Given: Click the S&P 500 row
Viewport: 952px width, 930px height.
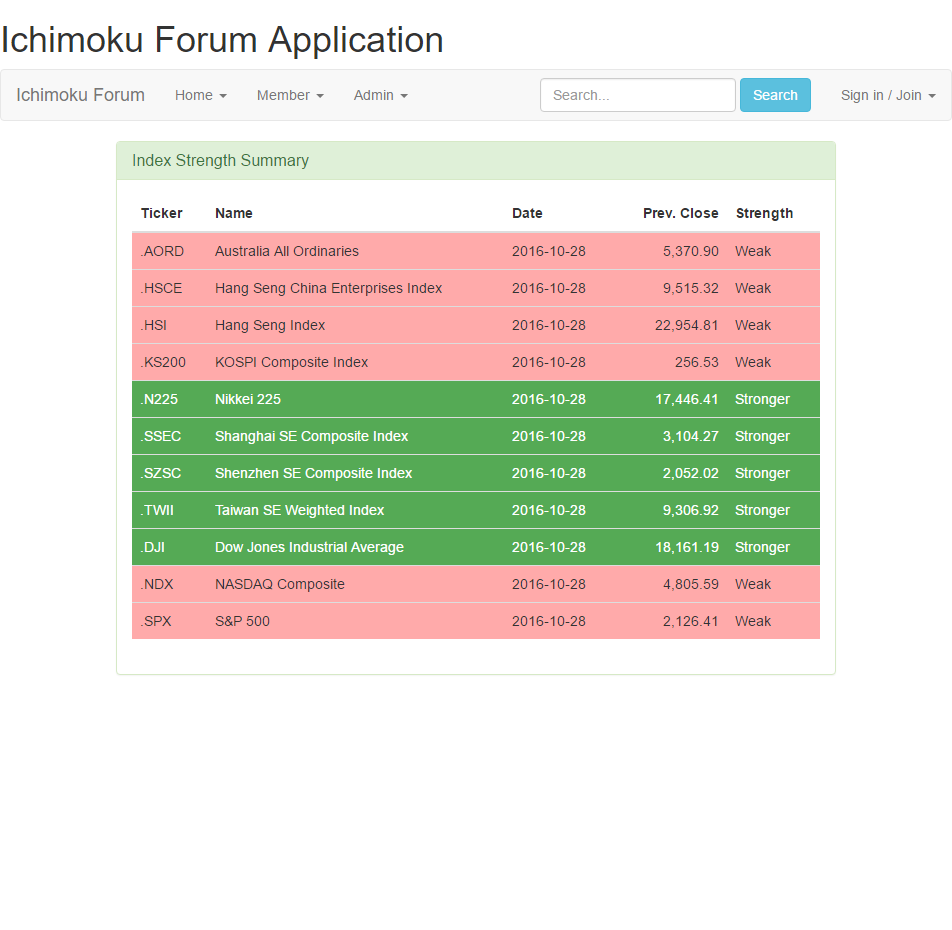Looking at the screenshot, I should click(475, 621).
